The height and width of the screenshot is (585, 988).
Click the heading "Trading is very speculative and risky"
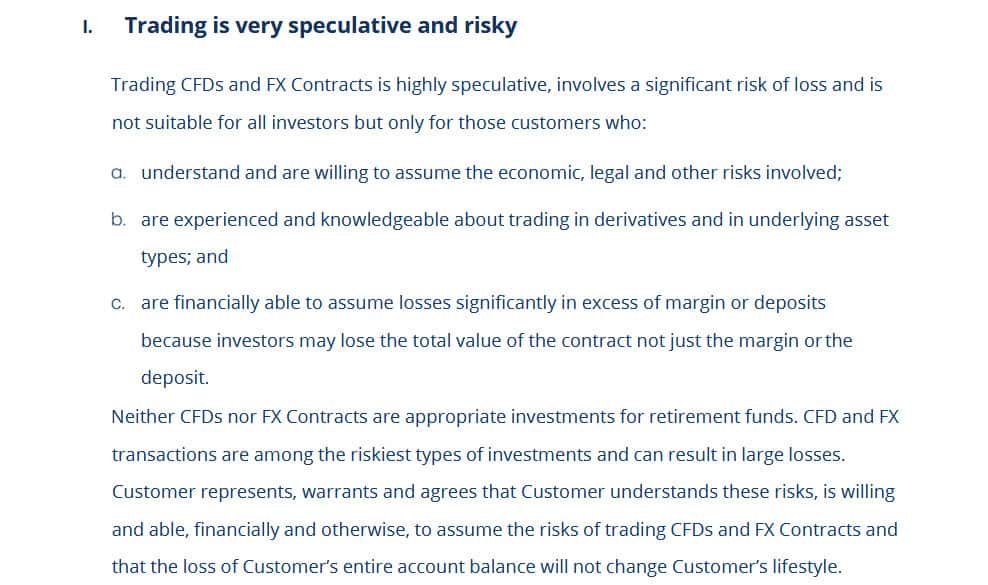coord(320,26)
